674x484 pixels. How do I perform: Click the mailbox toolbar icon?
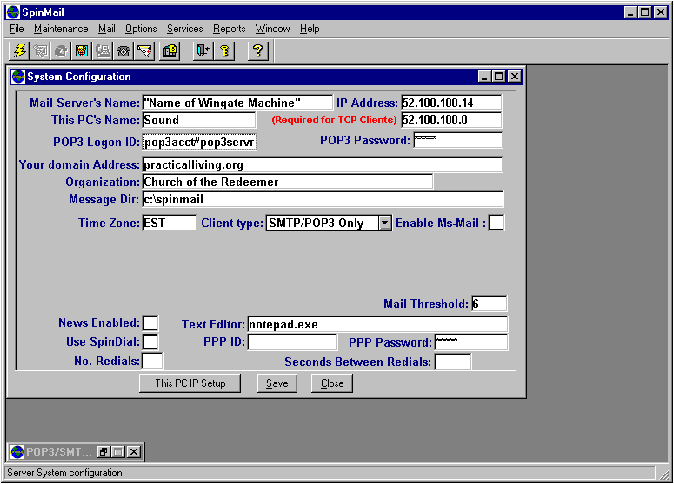170,51
